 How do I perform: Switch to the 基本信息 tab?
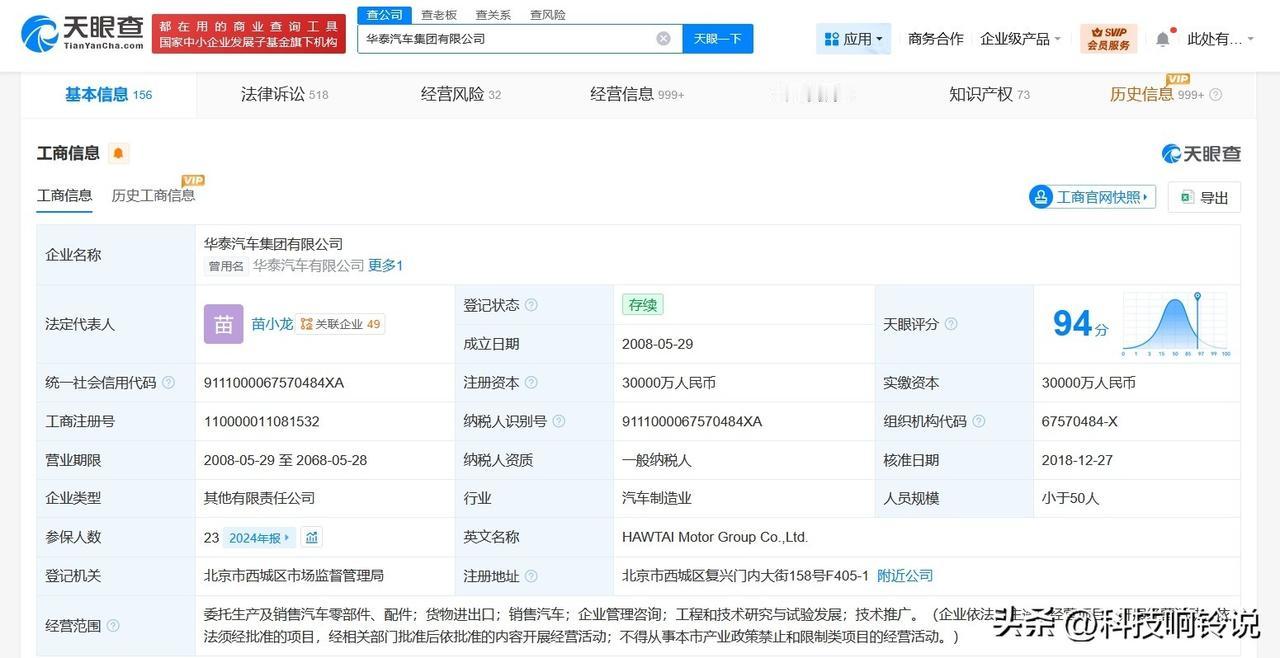tap(108, 95)
